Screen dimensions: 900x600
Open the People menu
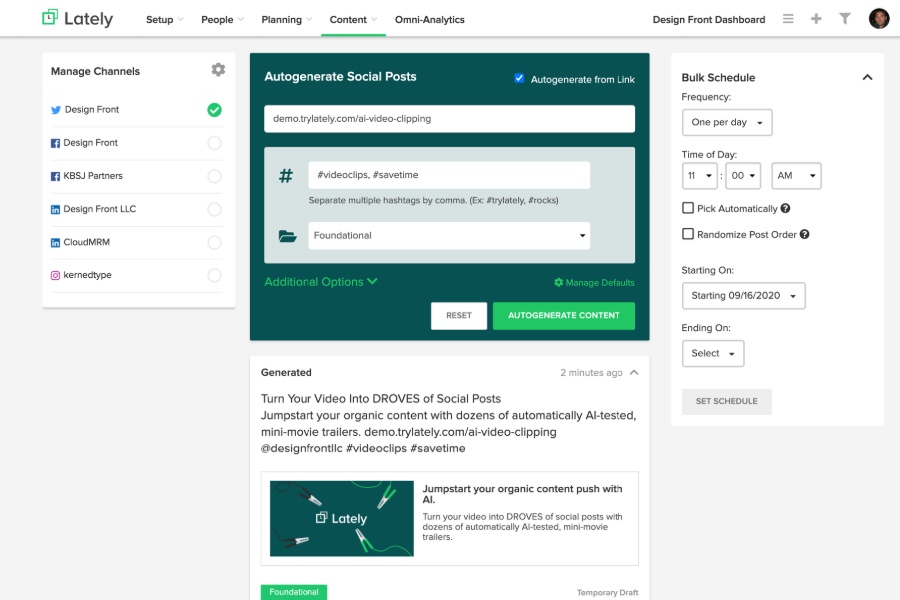222,20
